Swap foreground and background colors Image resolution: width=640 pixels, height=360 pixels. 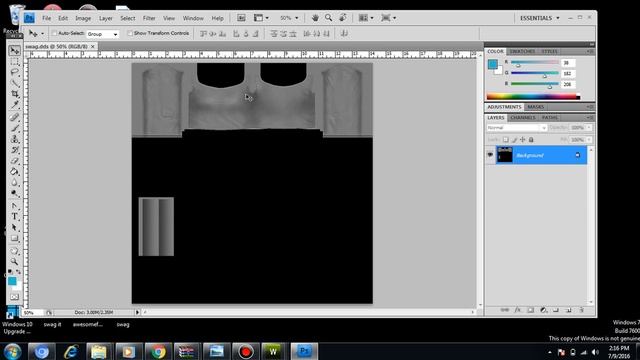(18, 271)
